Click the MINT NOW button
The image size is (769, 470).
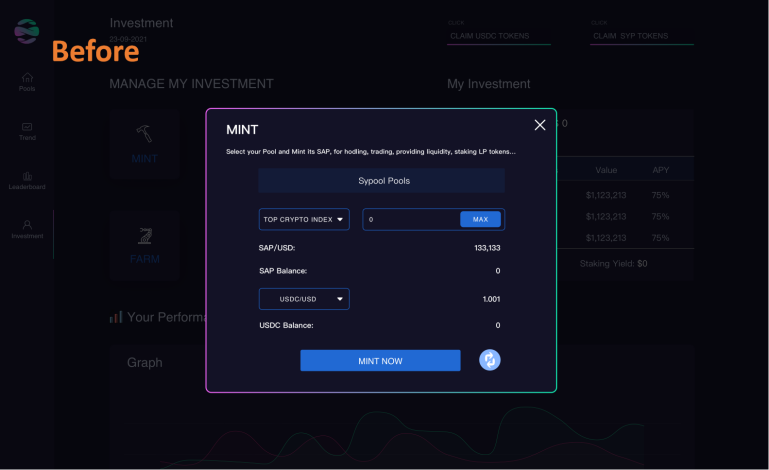[x=380, y=361]
